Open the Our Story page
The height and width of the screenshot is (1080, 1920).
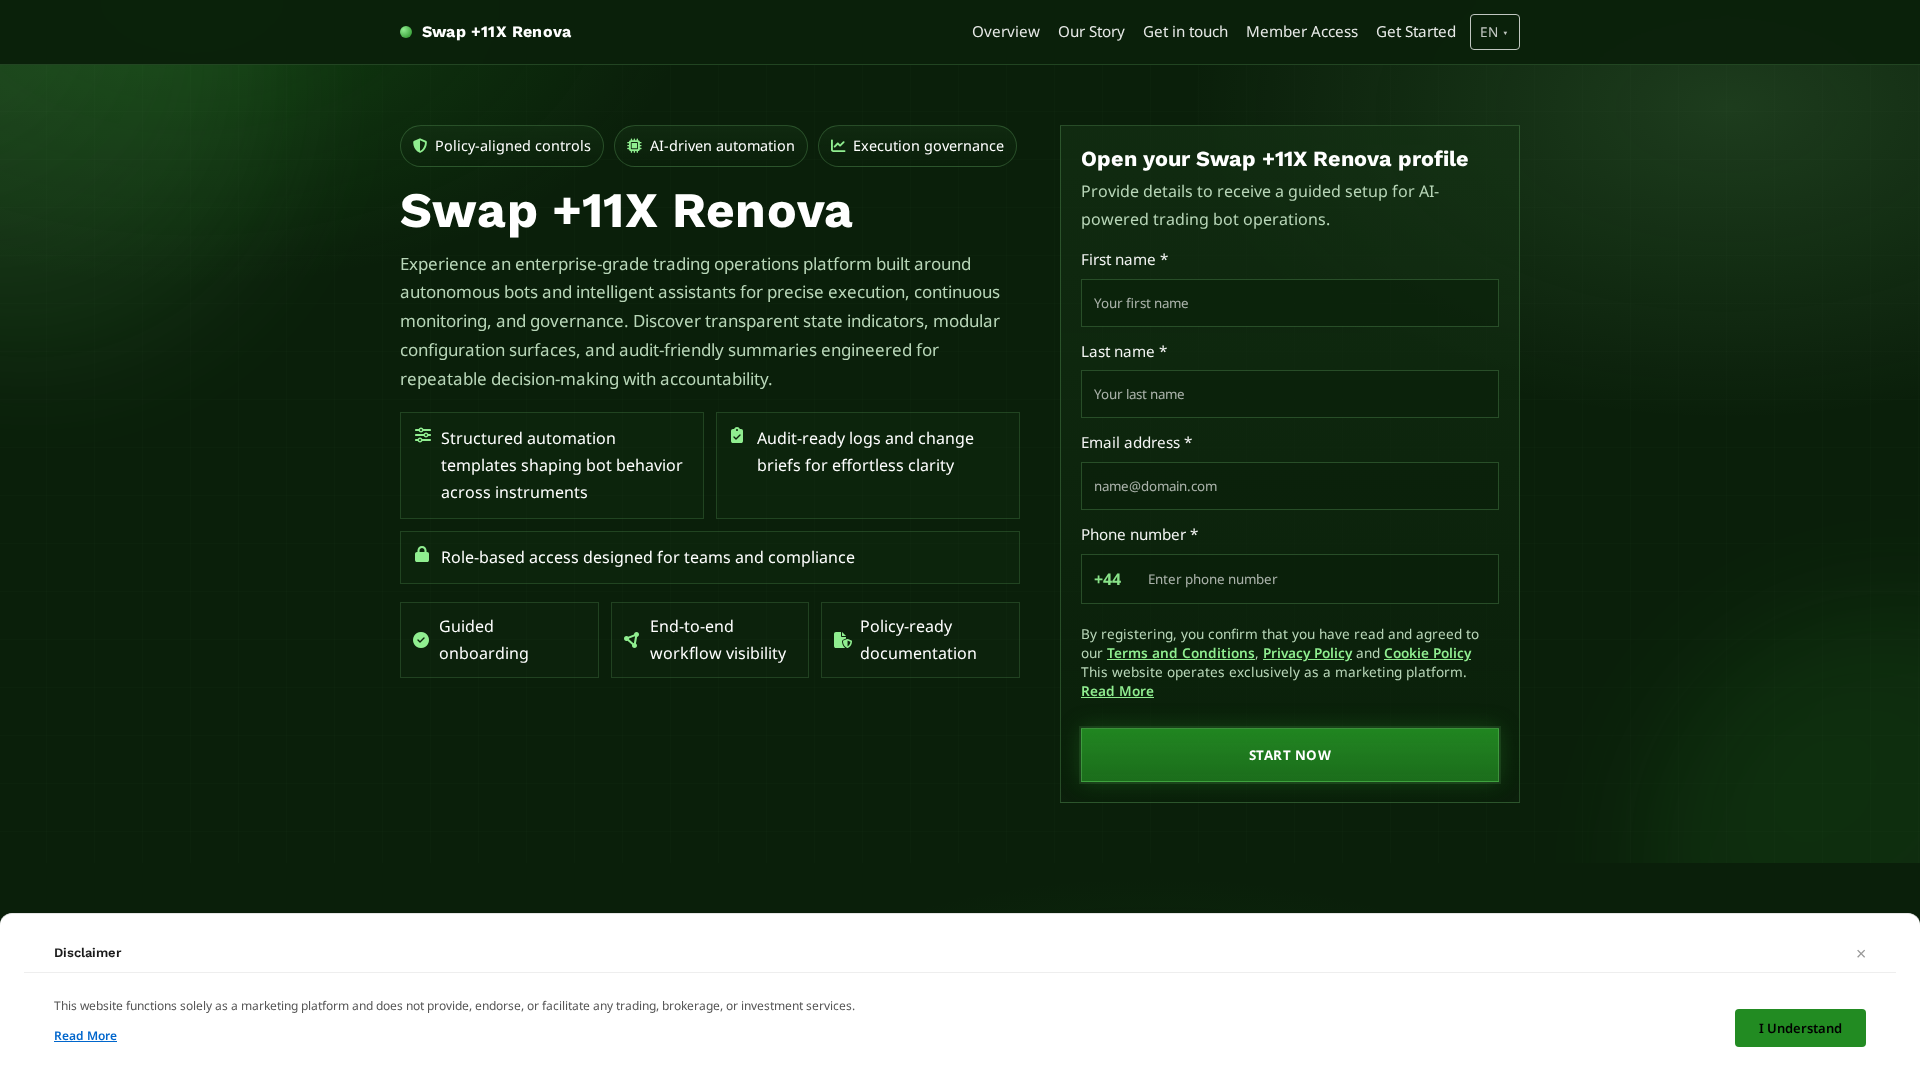(x=1091, y=31)
